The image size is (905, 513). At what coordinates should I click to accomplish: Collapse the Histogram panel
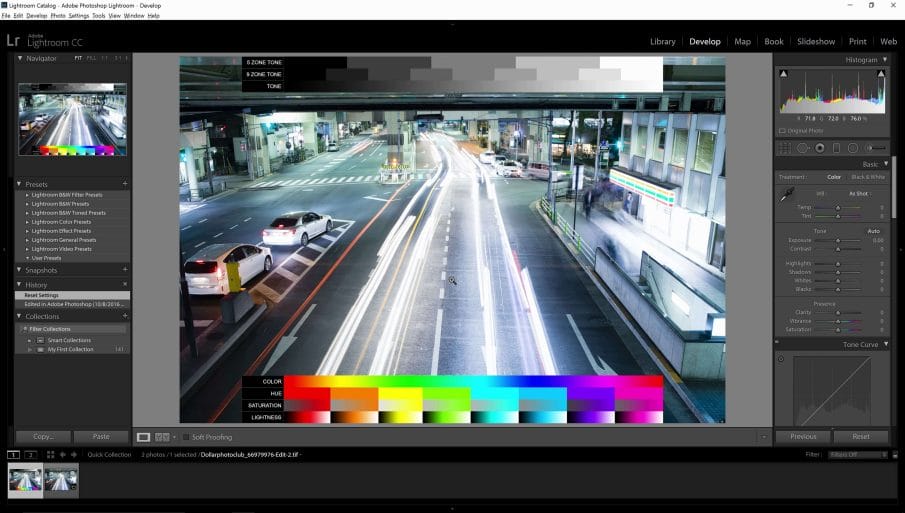884,60
